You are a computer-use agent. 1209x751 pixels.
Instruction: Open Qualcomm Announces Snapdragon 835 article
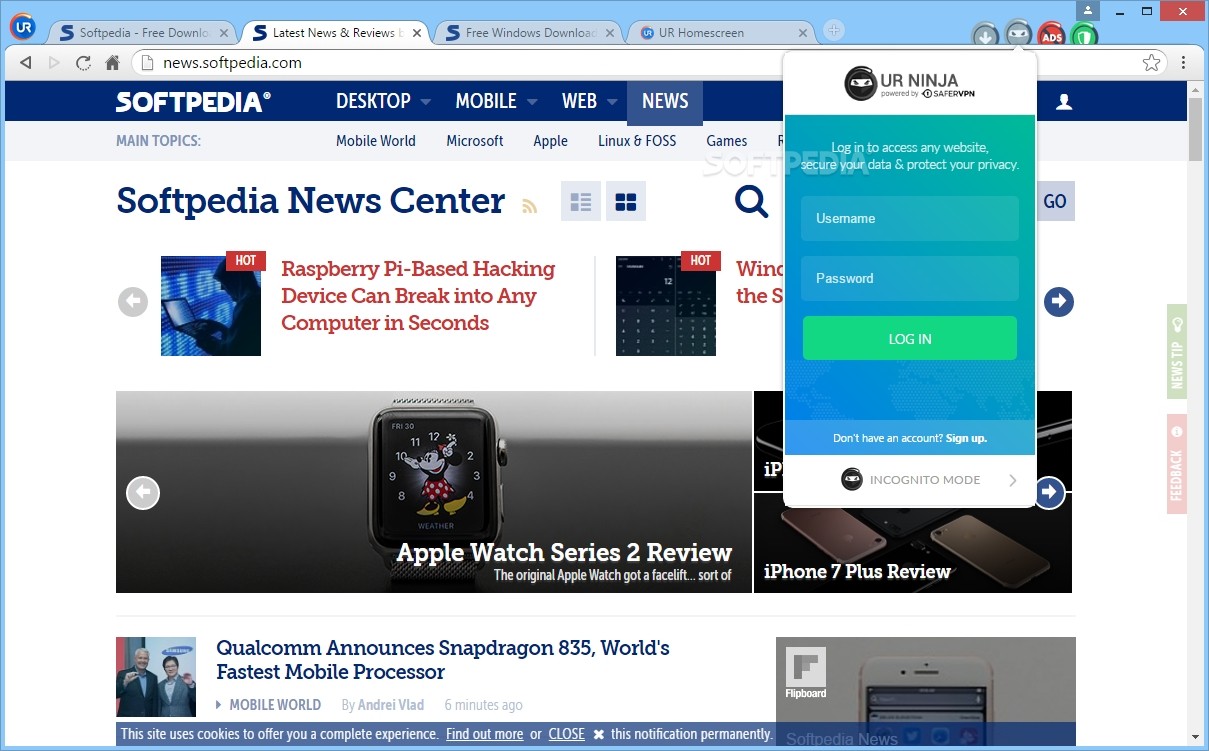point(443,660)
